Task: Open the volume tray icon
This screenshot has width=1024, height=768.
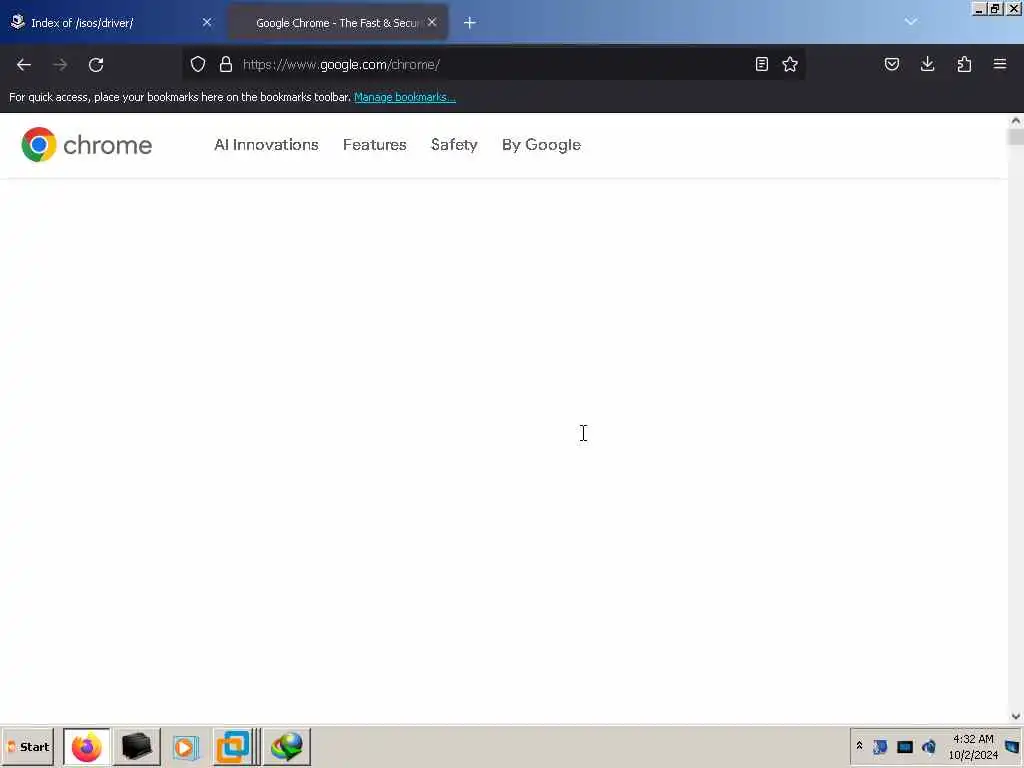Action: (x=929, y=746)
